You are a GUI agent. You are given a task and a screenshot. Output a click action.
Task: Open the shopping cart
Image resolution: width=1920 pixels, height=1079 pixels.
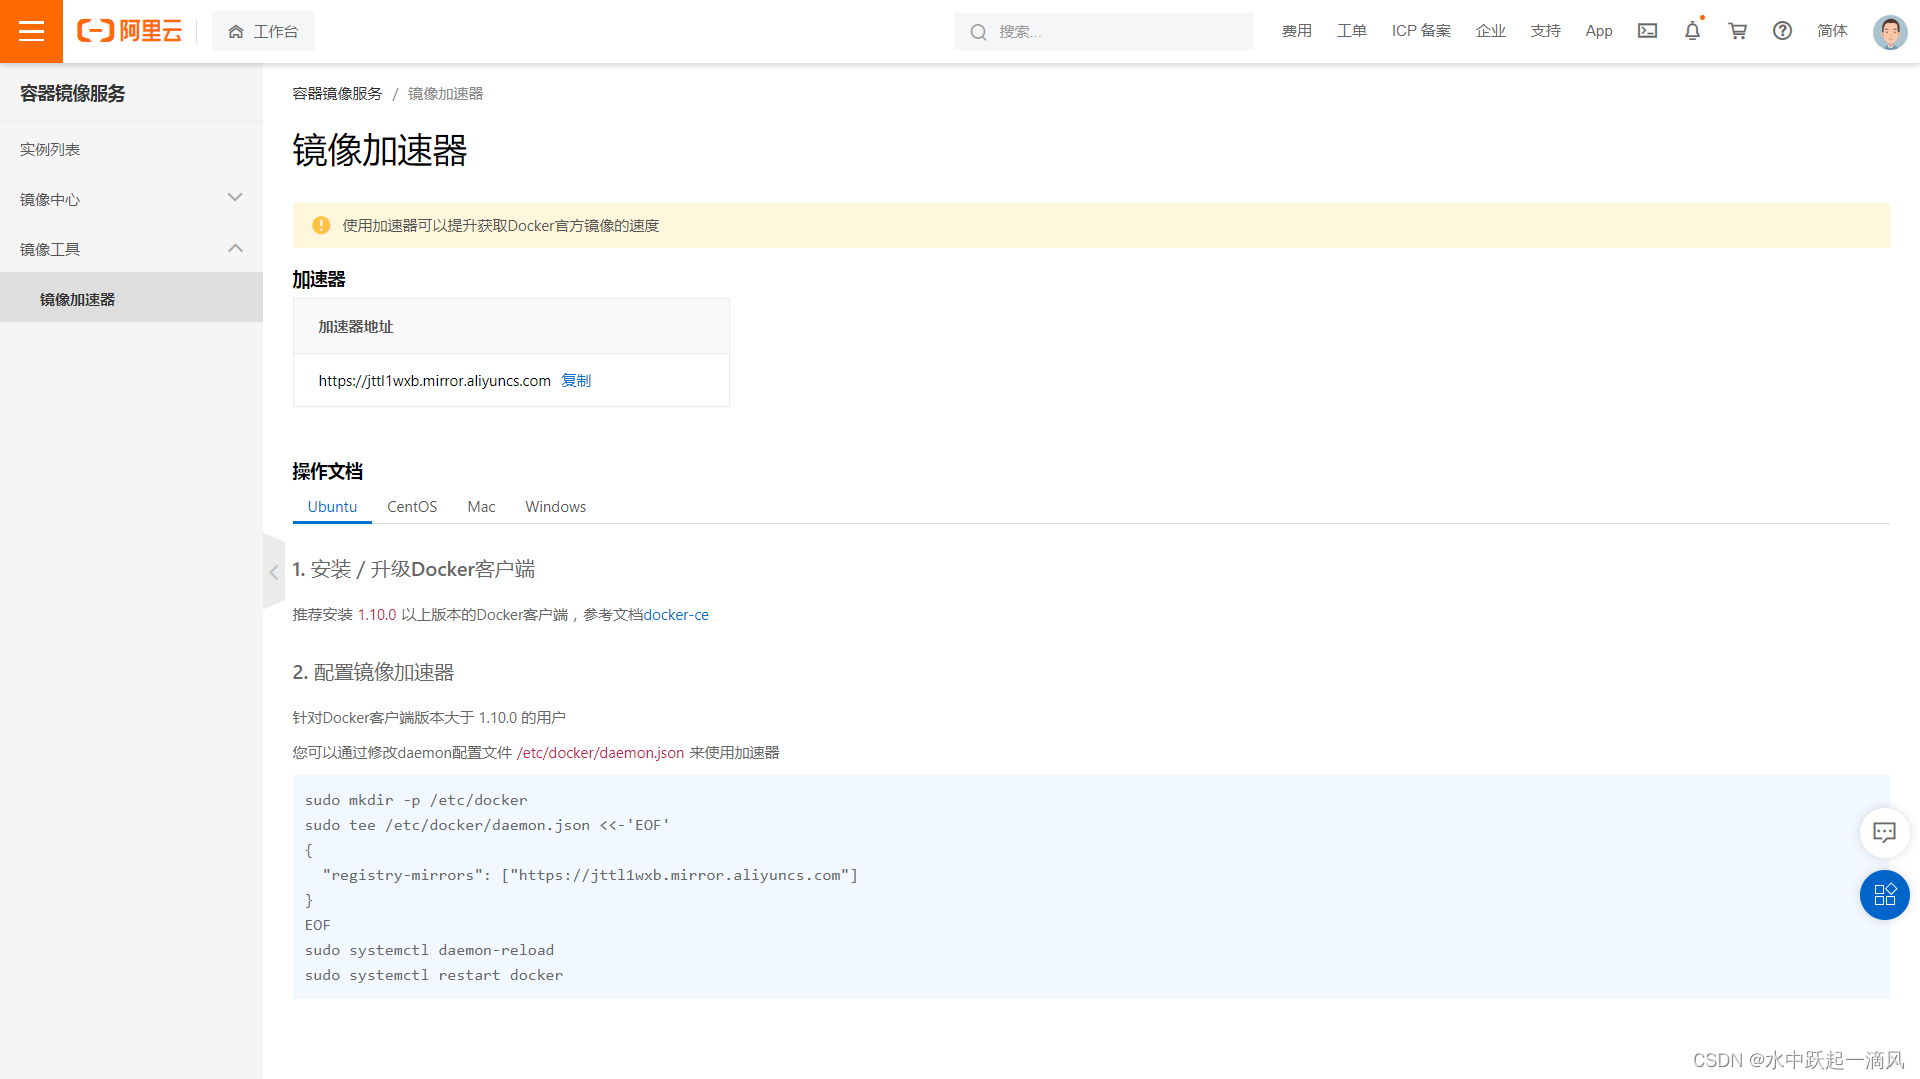tap(1737, 31)
